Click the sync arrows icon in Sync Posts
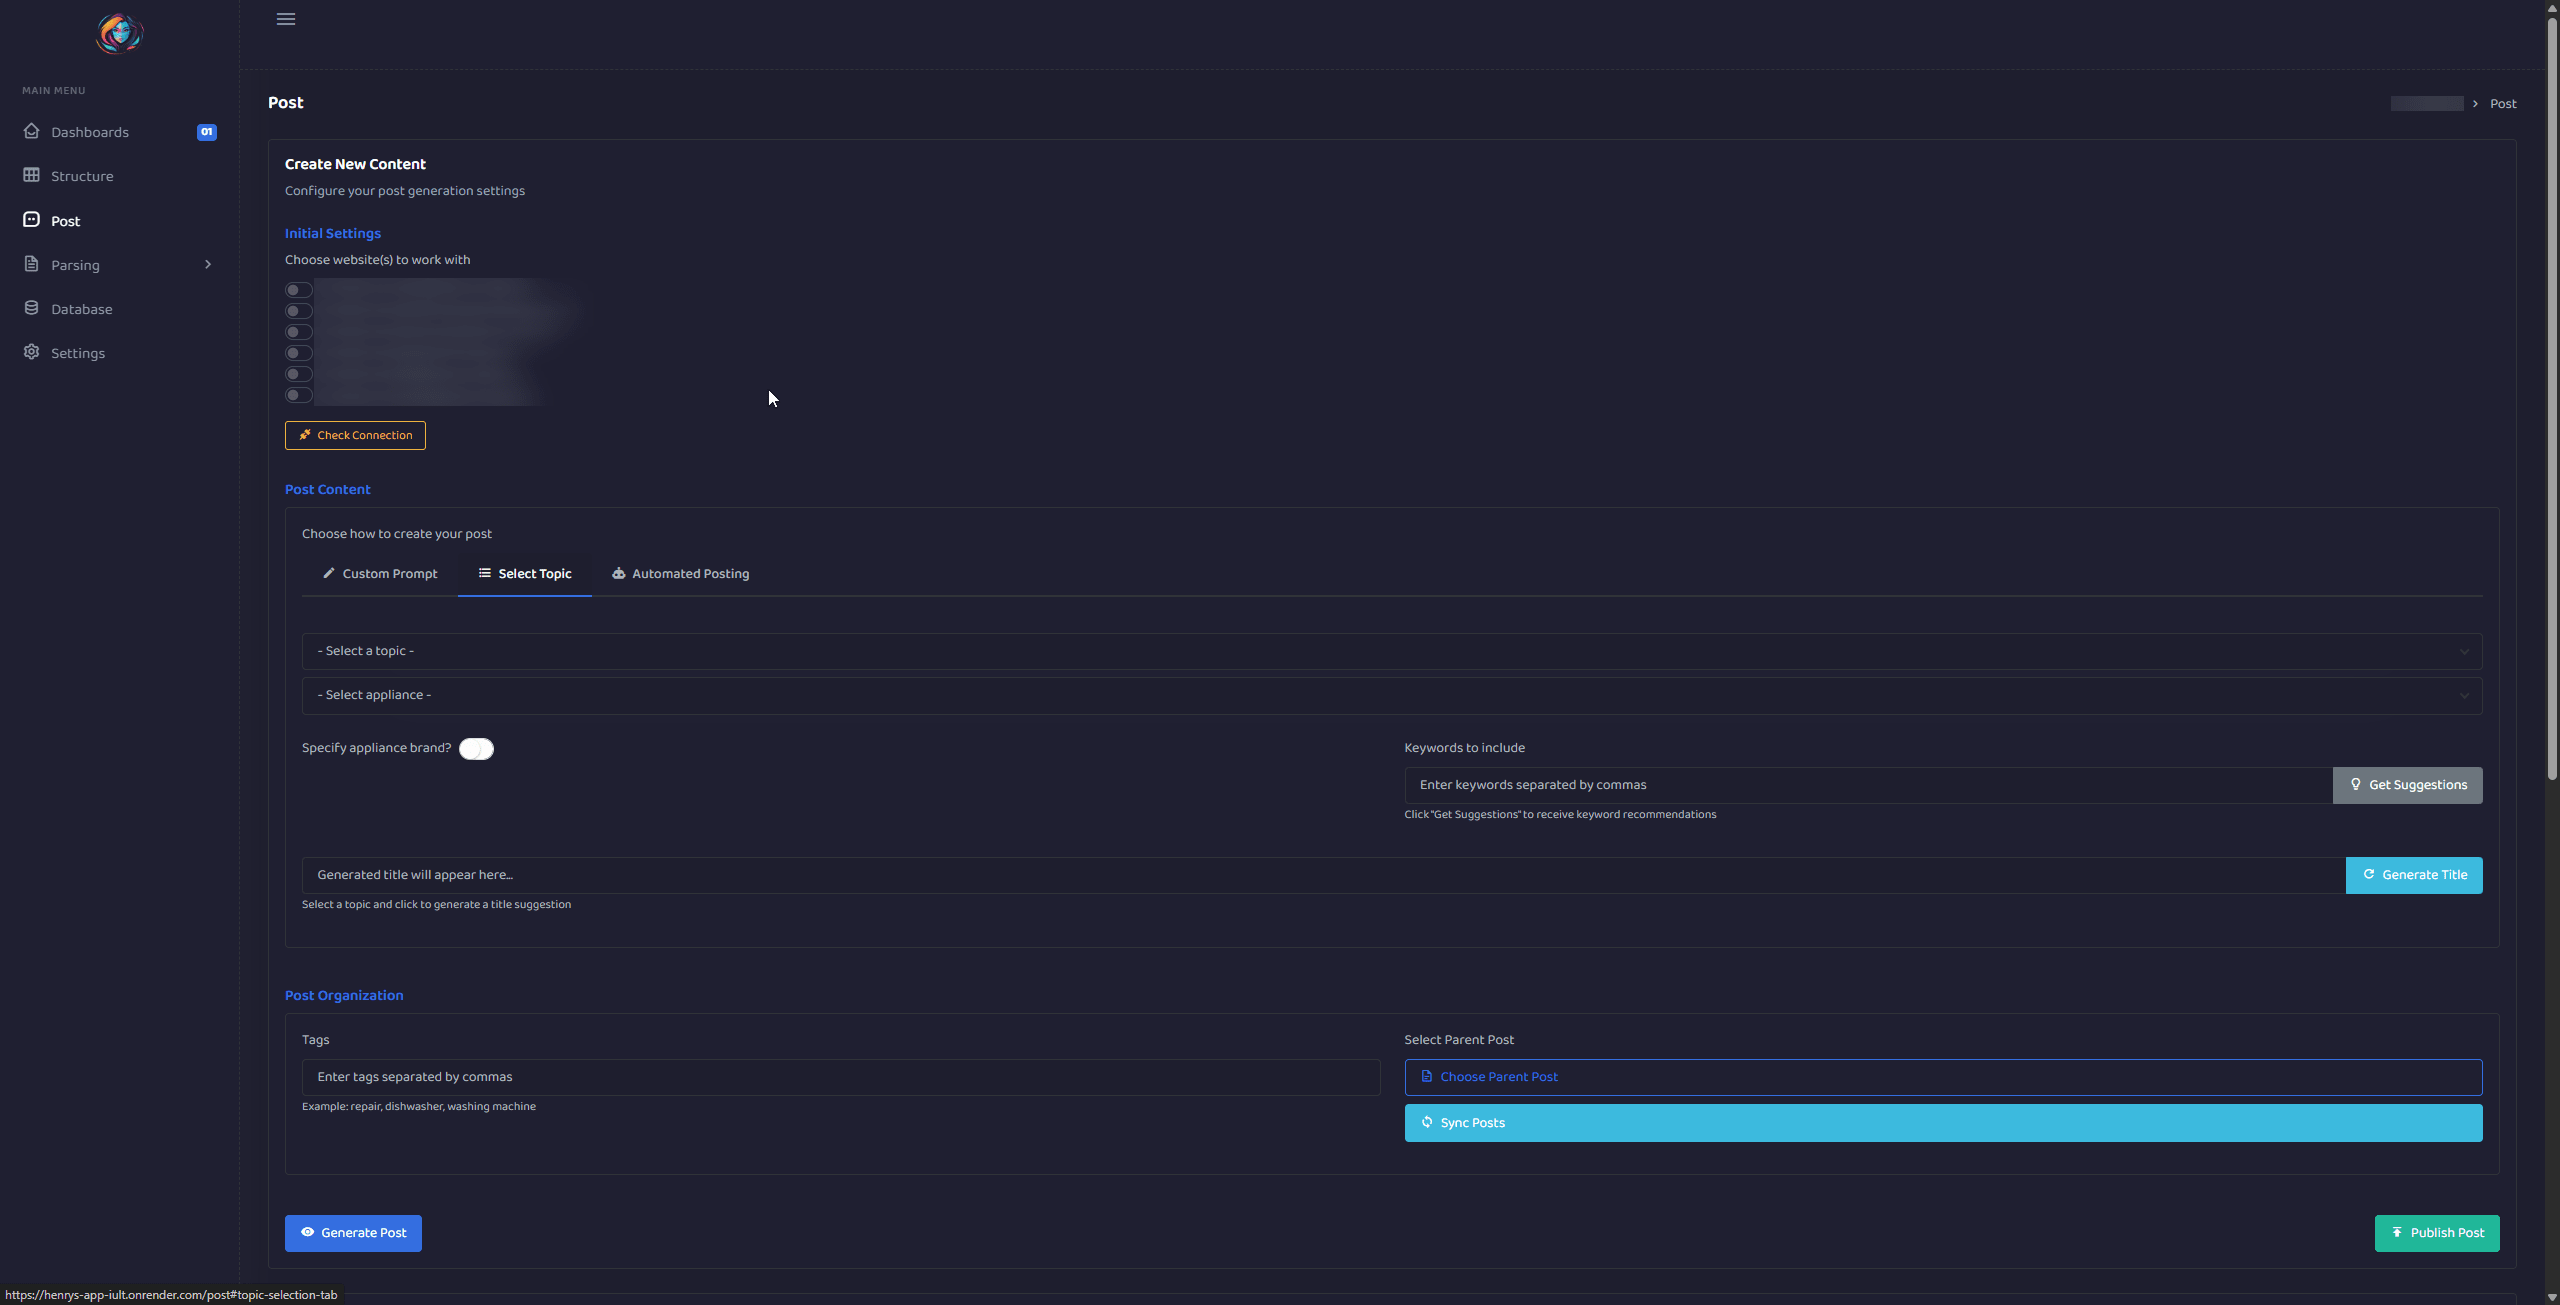The height and width of the screenshot is (1305, 2560). click(x=1427, y=1122)
